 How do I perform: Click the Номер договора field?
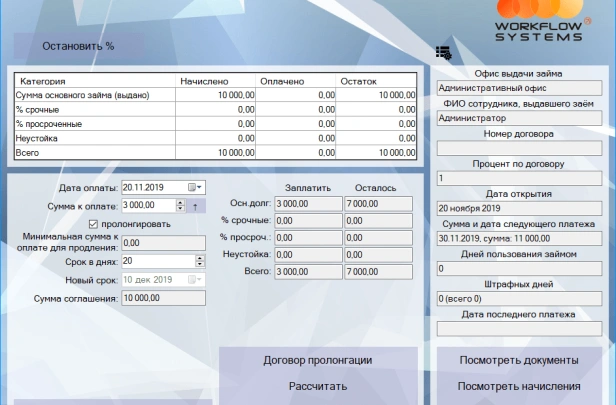click(518, 148)
